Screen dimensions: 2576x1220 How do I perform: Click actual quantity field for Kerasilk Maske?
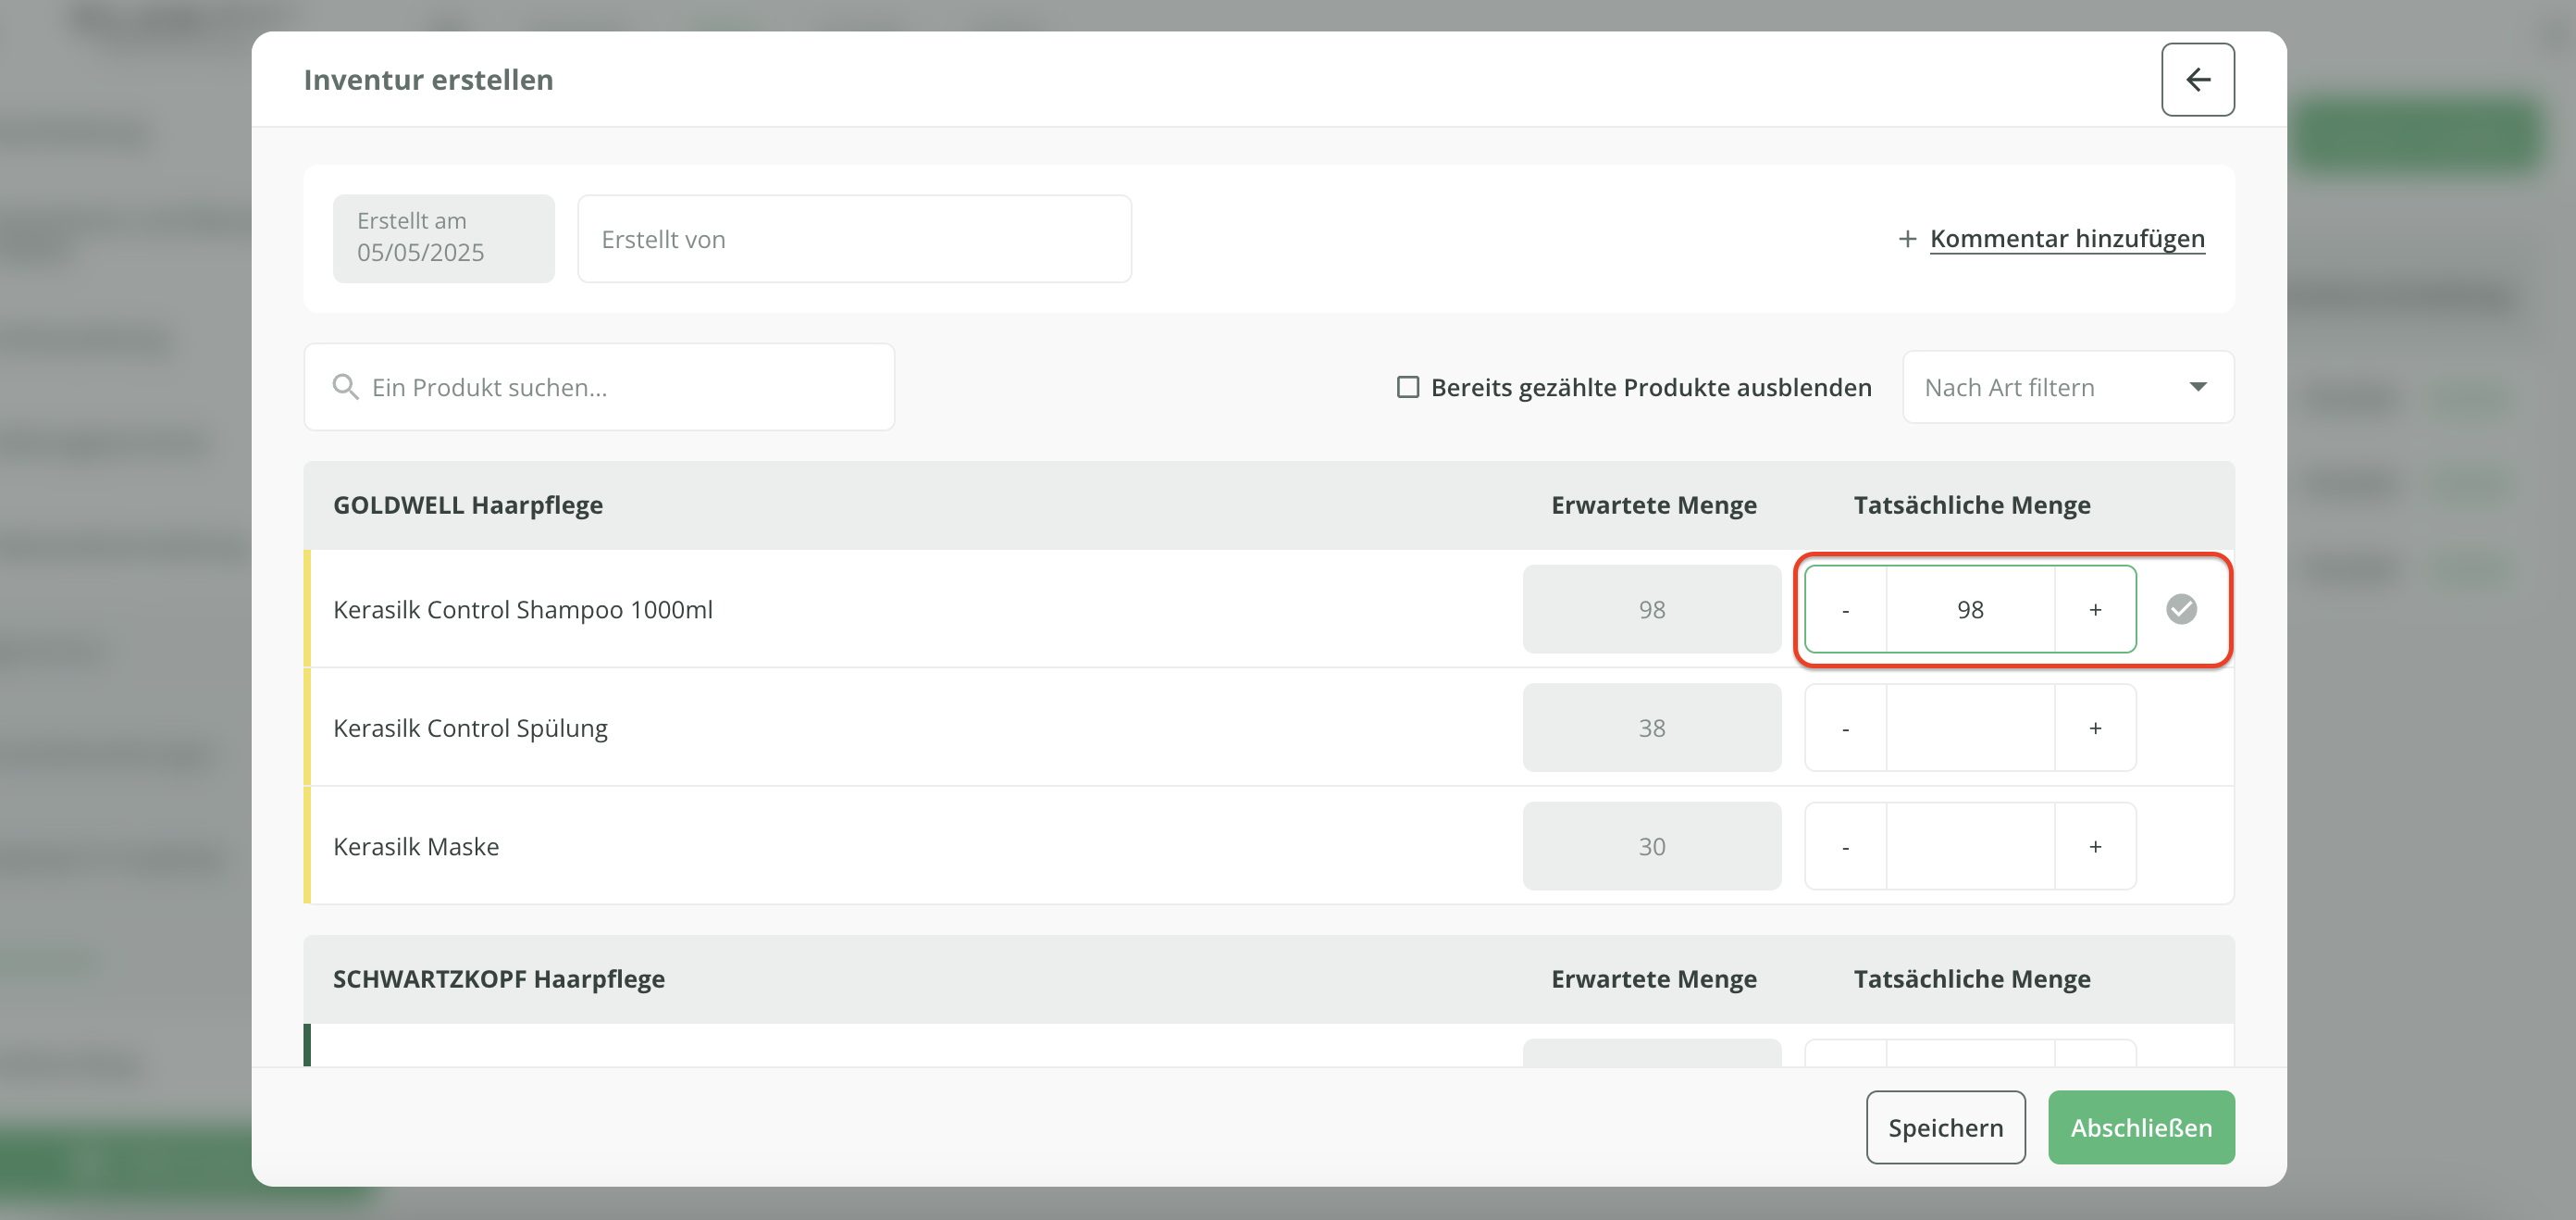tap(1969, 847)
